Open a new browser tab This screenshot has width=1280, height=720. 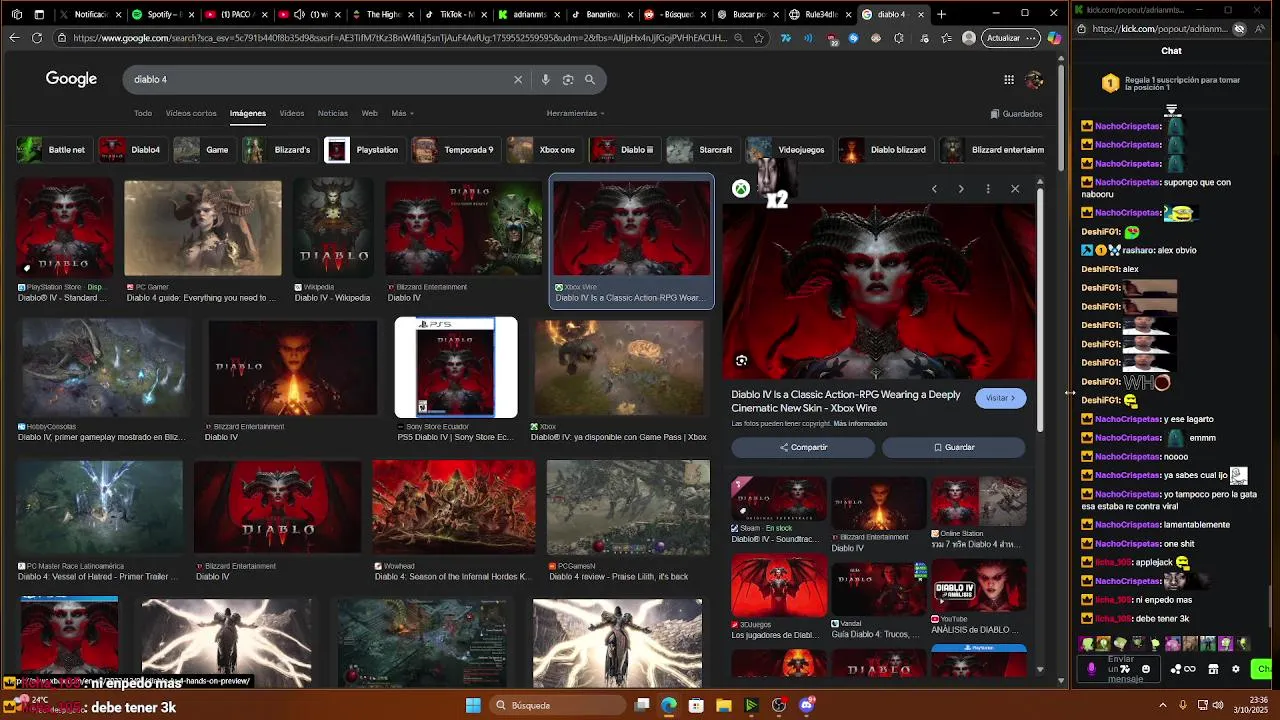[x=941, y=14]
